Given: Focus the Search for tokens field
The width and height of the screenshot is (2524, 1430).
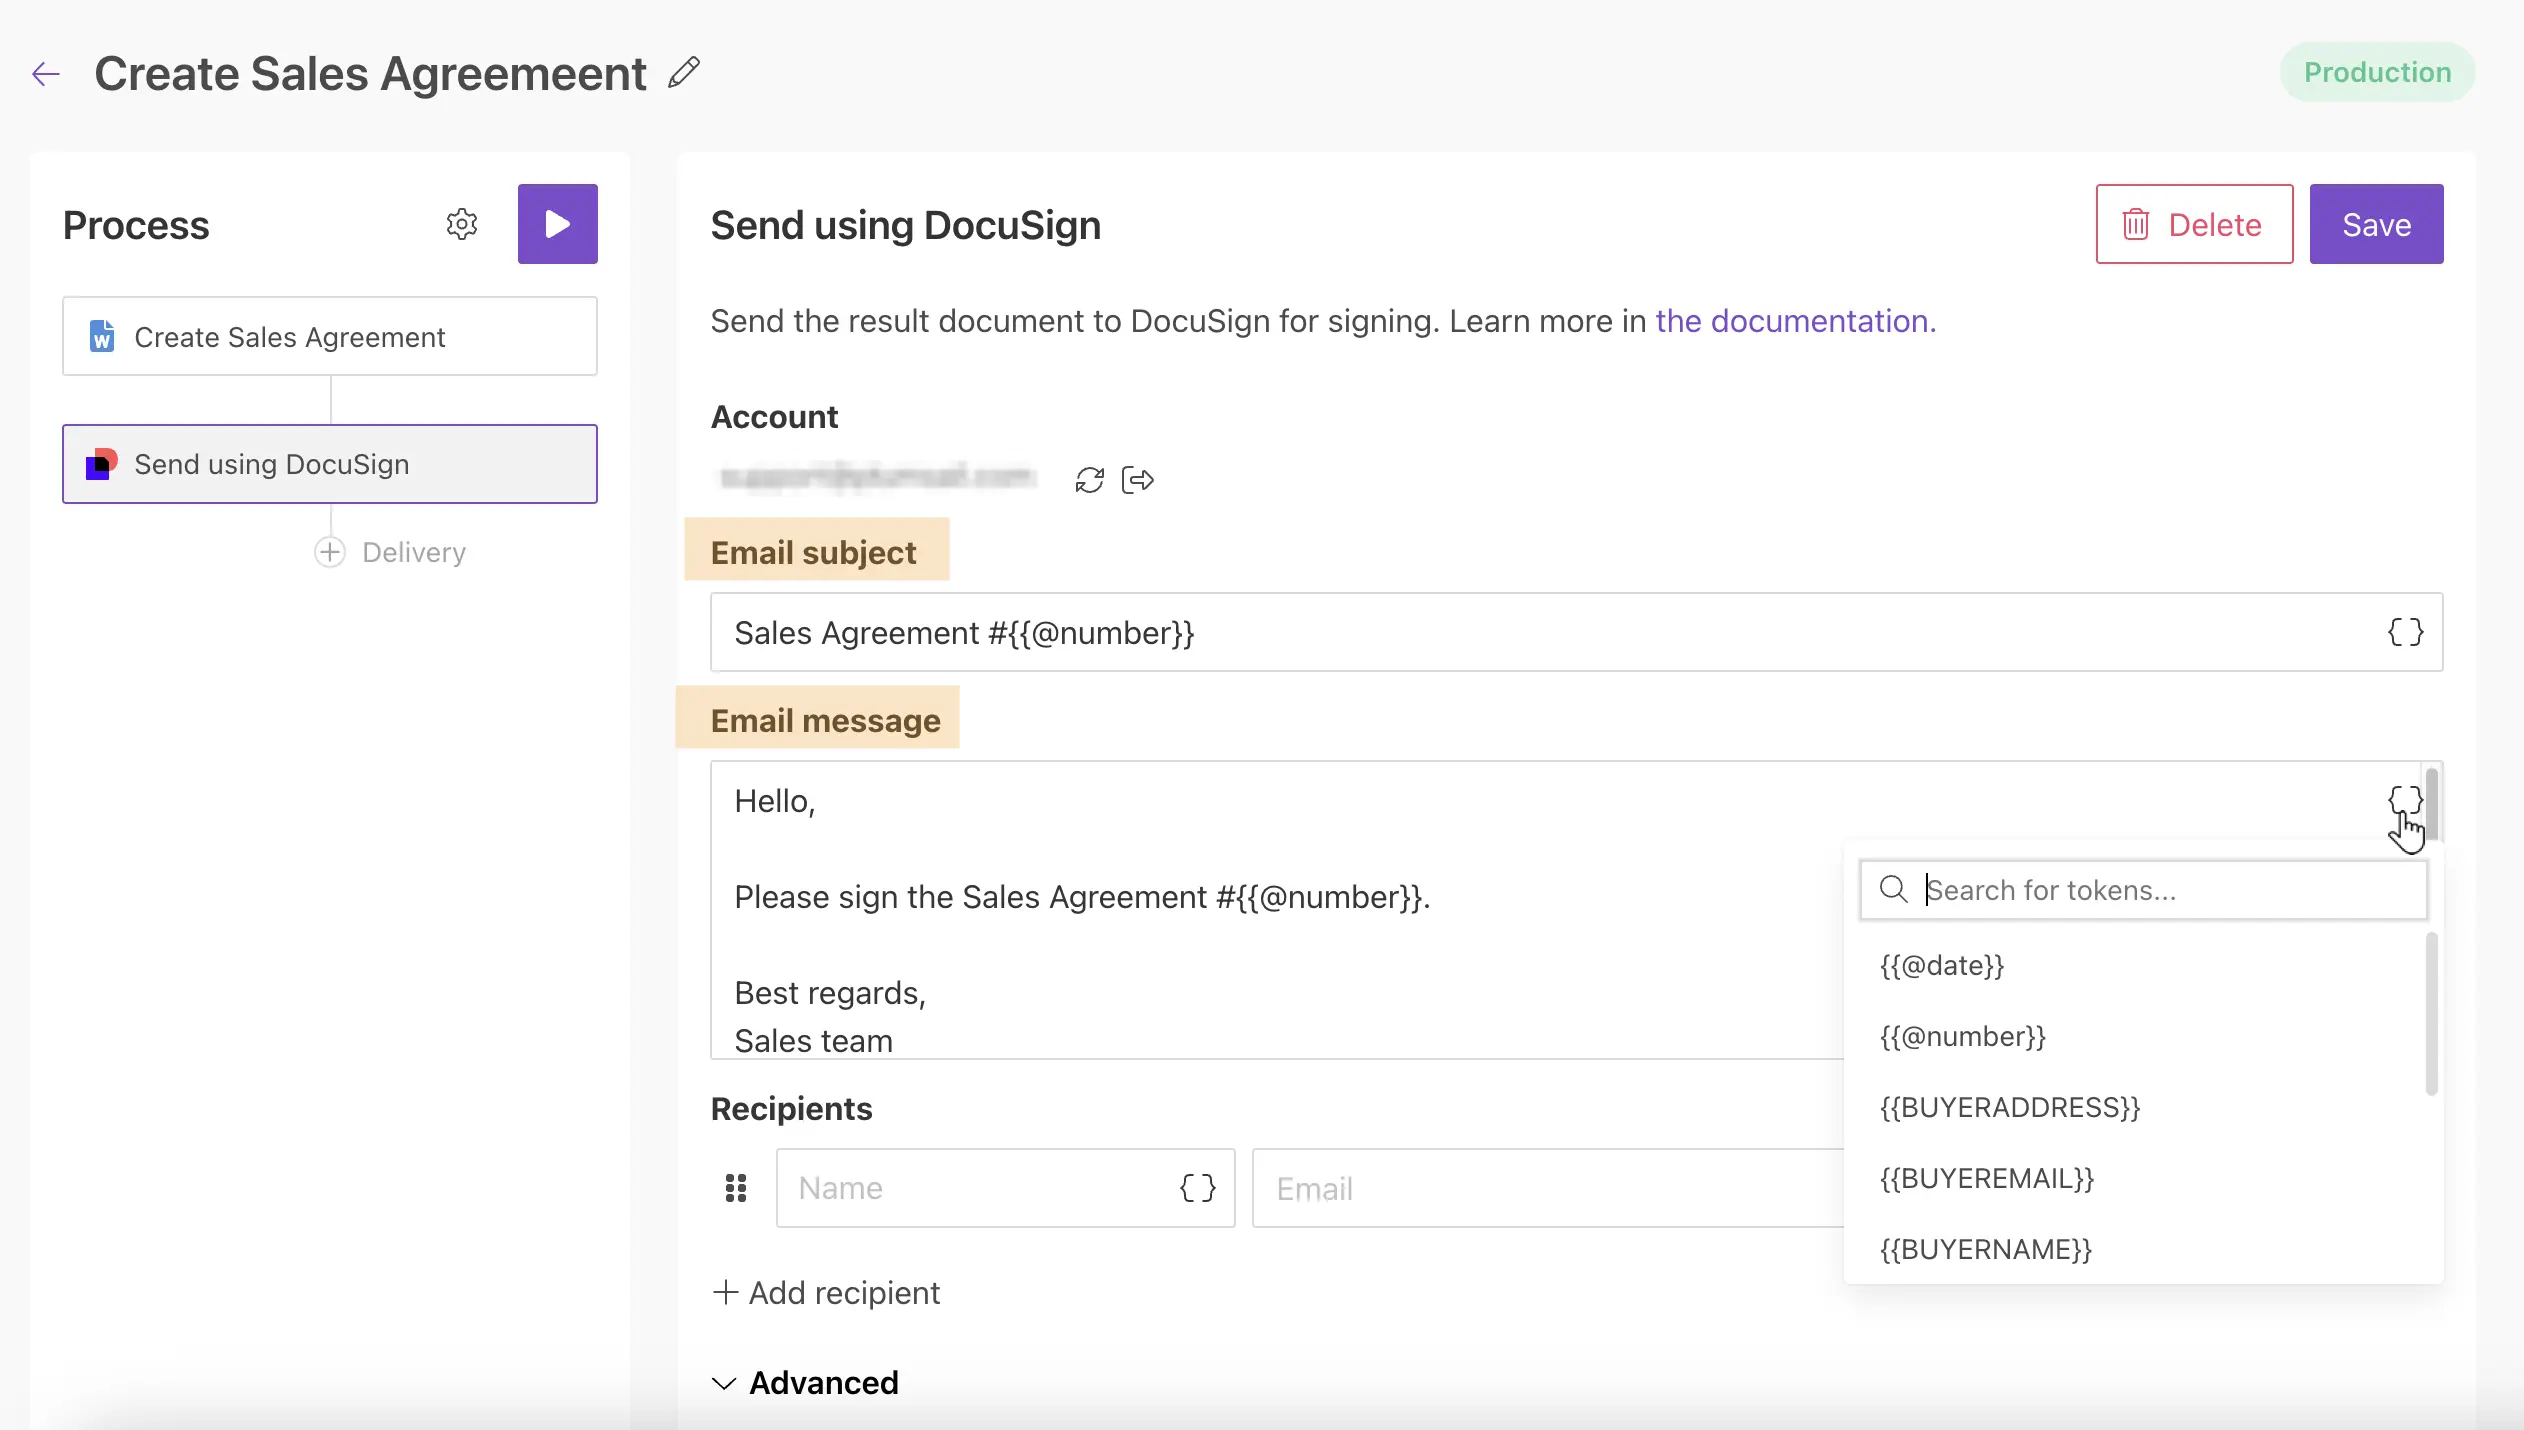Looking at the screenshot, I should pos(2143,890).
